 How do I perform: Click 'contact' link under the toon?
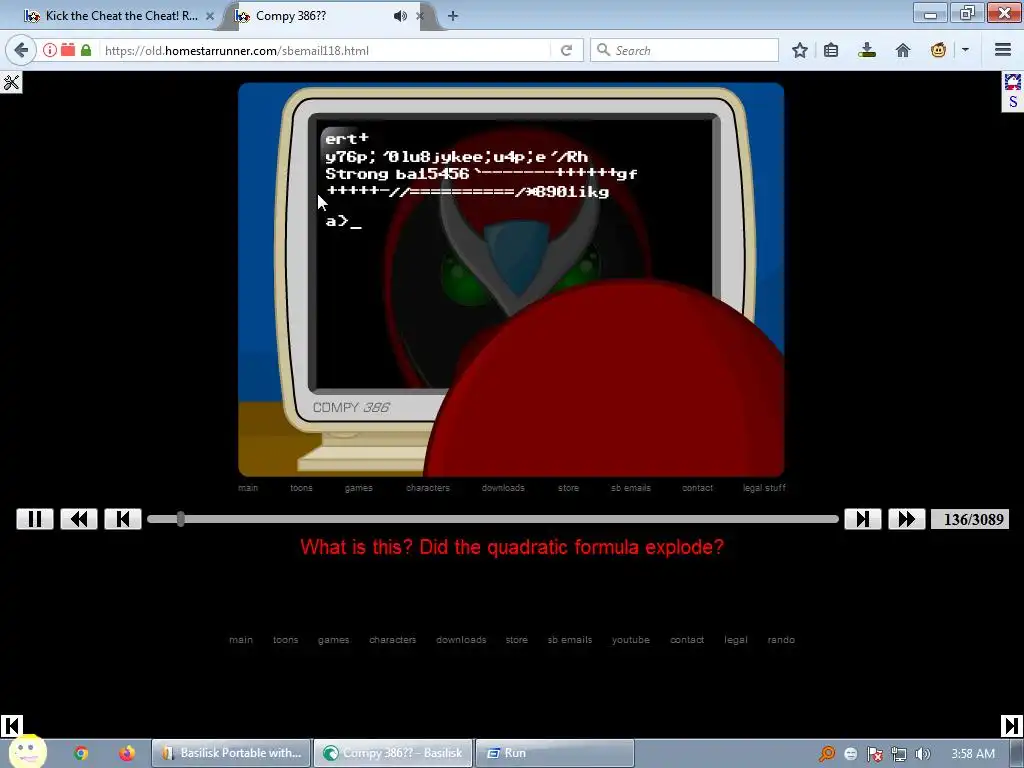click(697, 488)
